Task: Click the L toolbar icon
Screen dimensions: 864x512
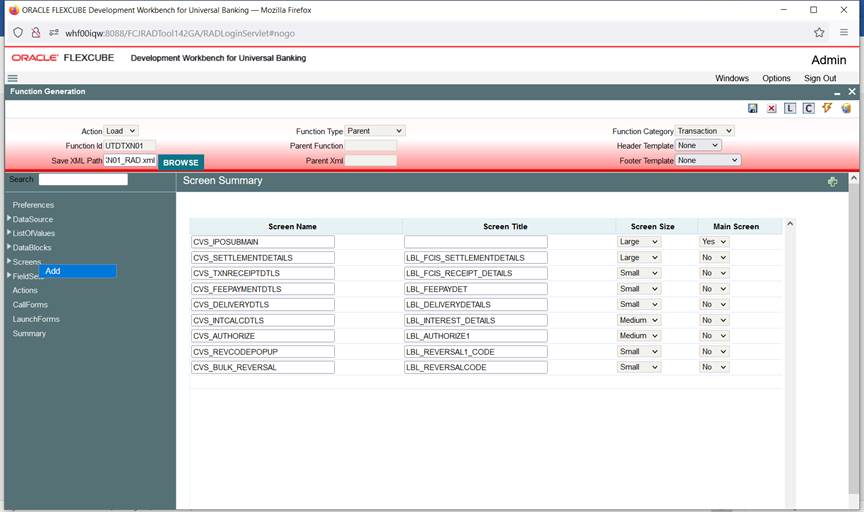Action: [x=790, y=108]
